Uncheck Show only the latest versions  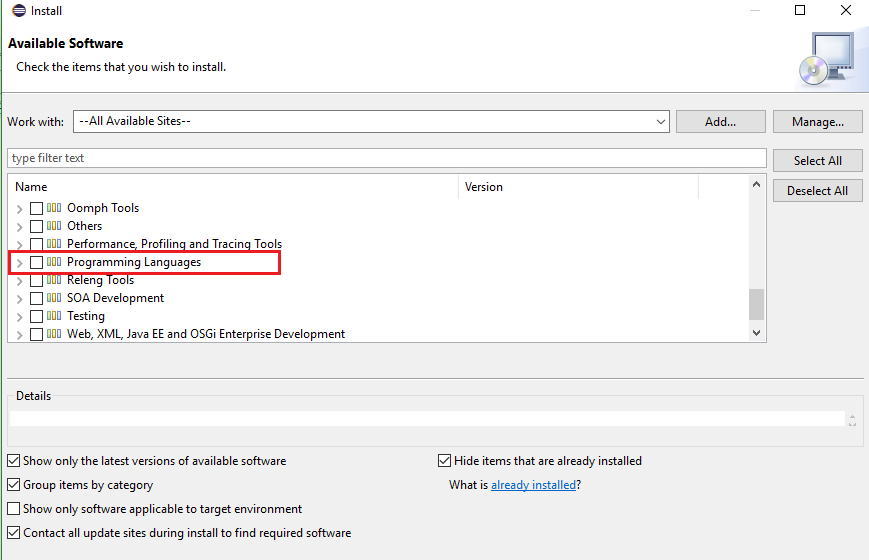tap(13, 461)
